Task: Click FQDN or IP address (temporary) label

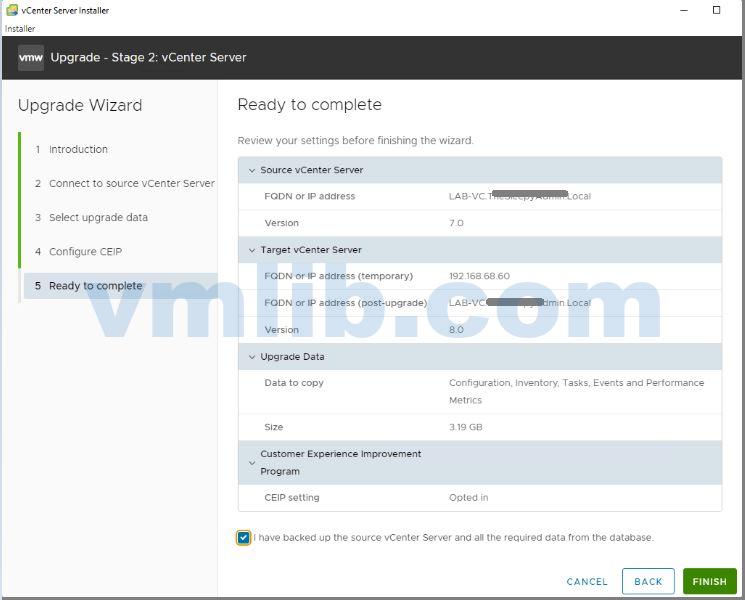Action: (338, 276)
